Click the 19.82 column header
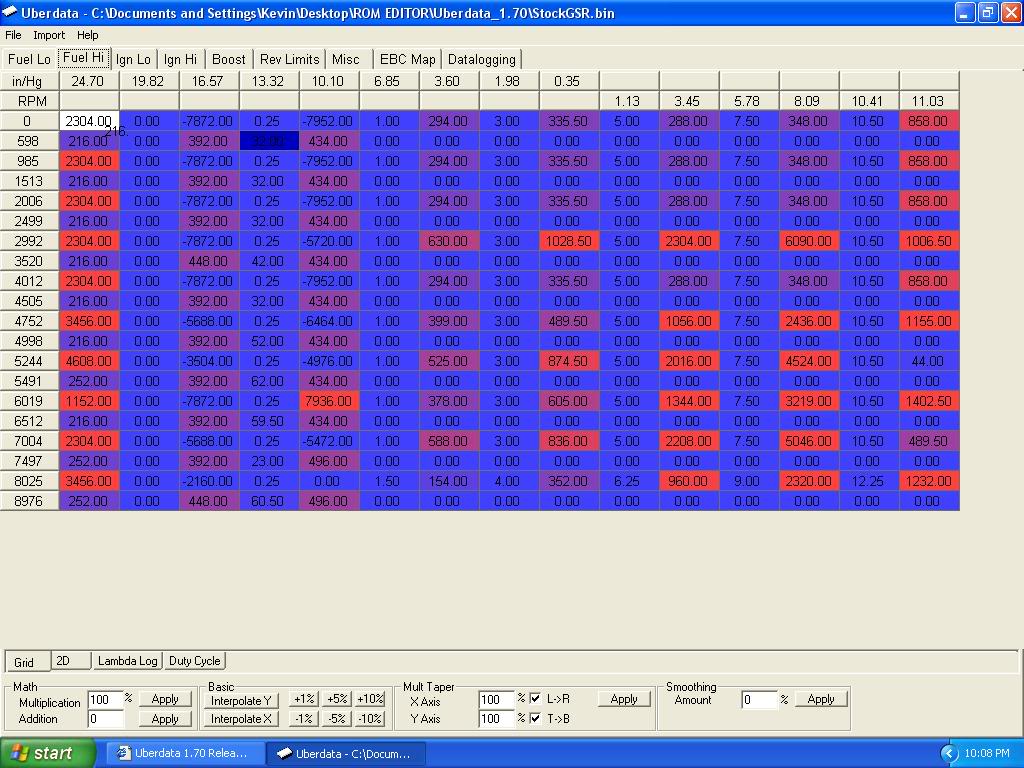1024x768 pixels. 148,81
